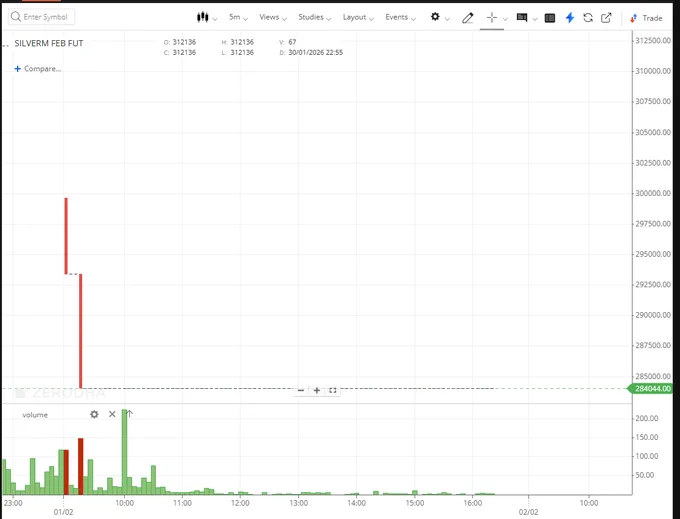Viewport: 680px width, 519px height.
Task: Click the 16:00 time axis label
Action: point(472,503)
